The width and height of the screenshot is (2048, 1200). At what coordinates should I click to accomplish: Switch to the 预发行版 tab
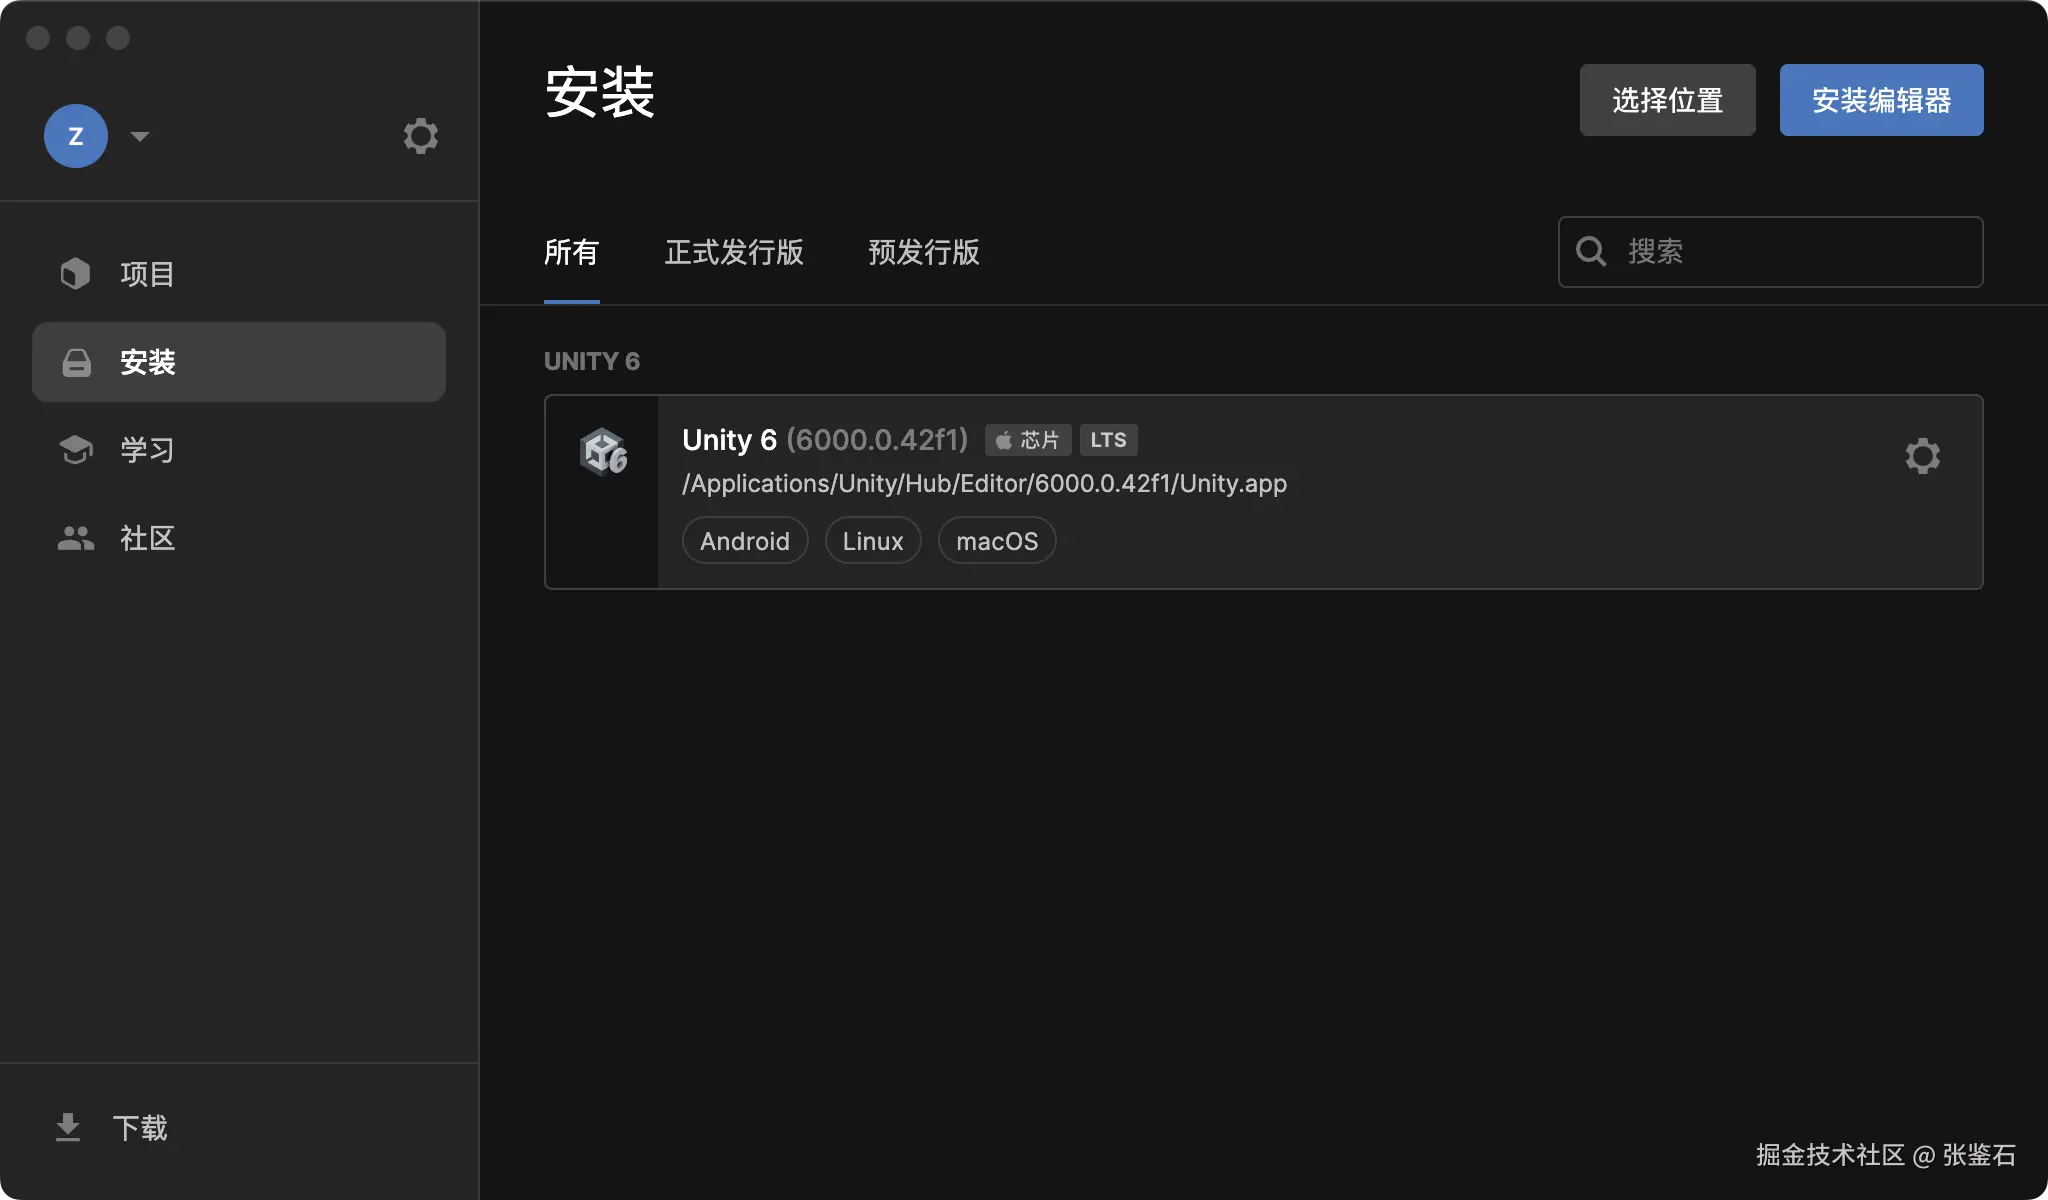(923, 253)
